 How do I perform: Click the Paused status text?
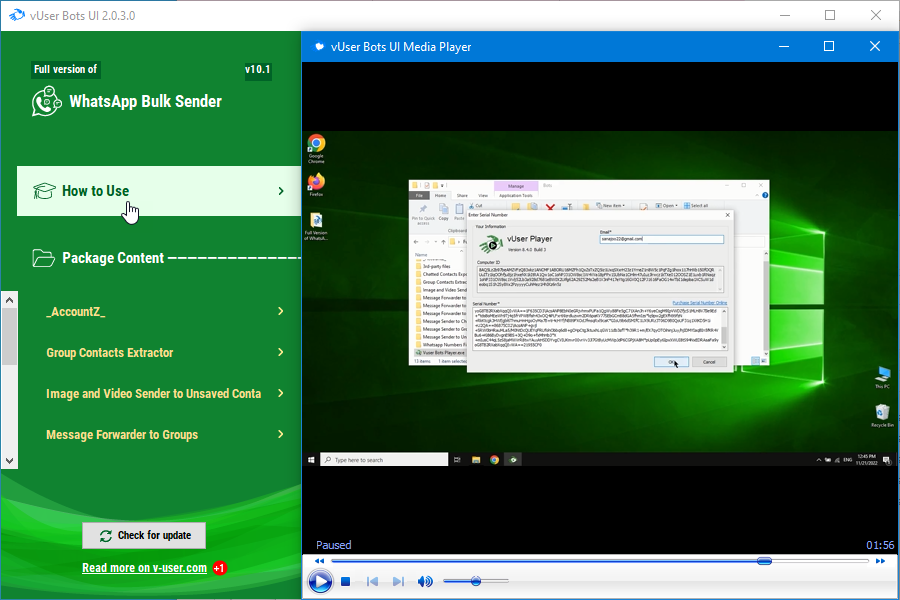tap(333, 545)
